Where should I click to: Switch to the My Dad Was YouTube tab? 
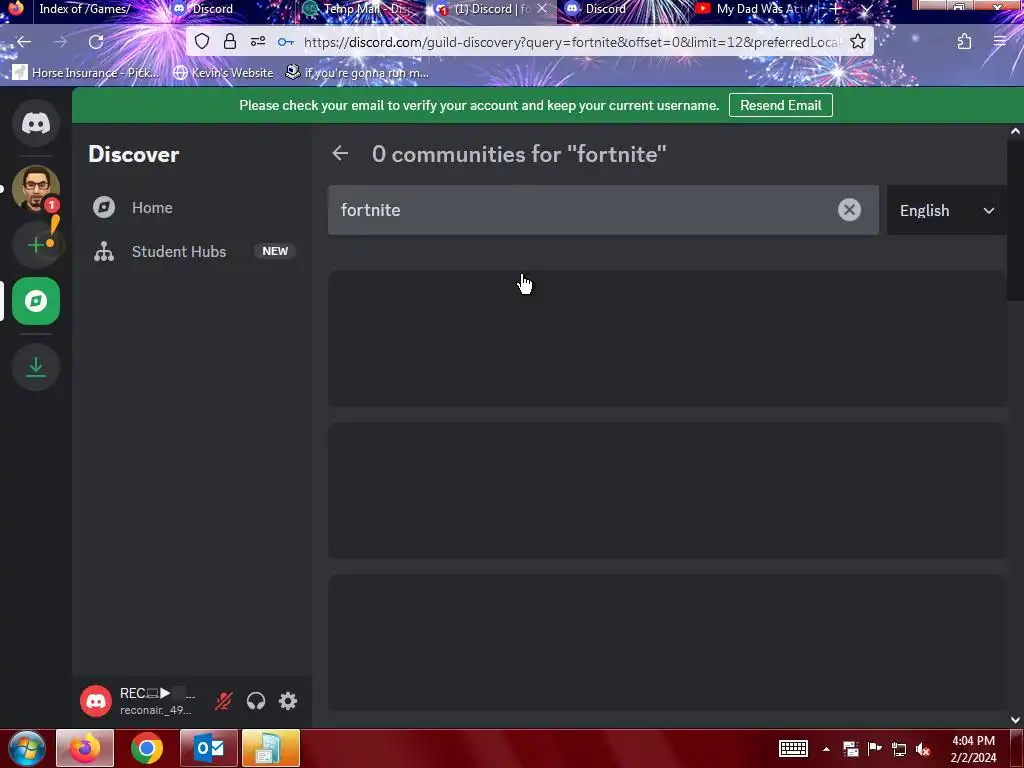coord(753,9)
